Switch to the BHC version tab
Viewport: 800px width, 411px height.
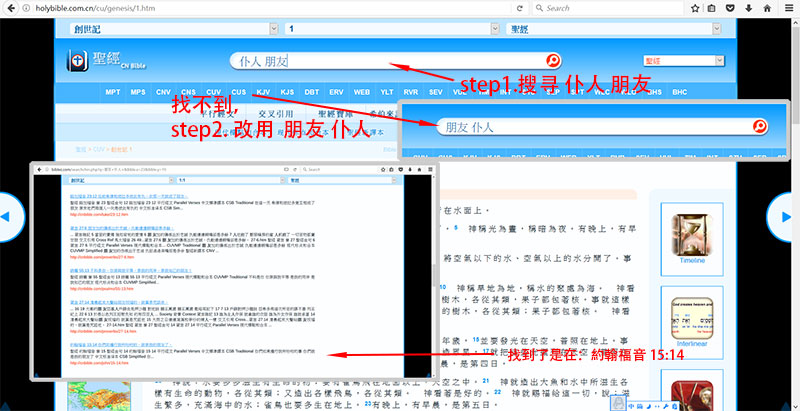(680, 92)
